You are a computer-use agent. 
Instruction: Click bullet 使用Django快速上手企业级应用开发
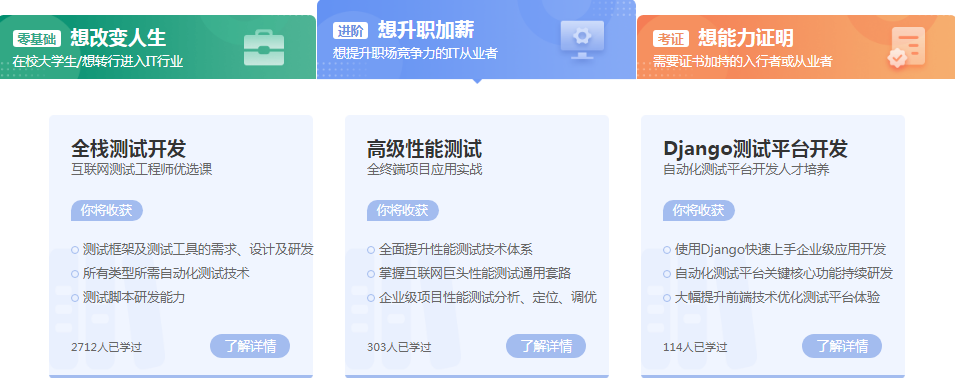[x=780, y=250]
